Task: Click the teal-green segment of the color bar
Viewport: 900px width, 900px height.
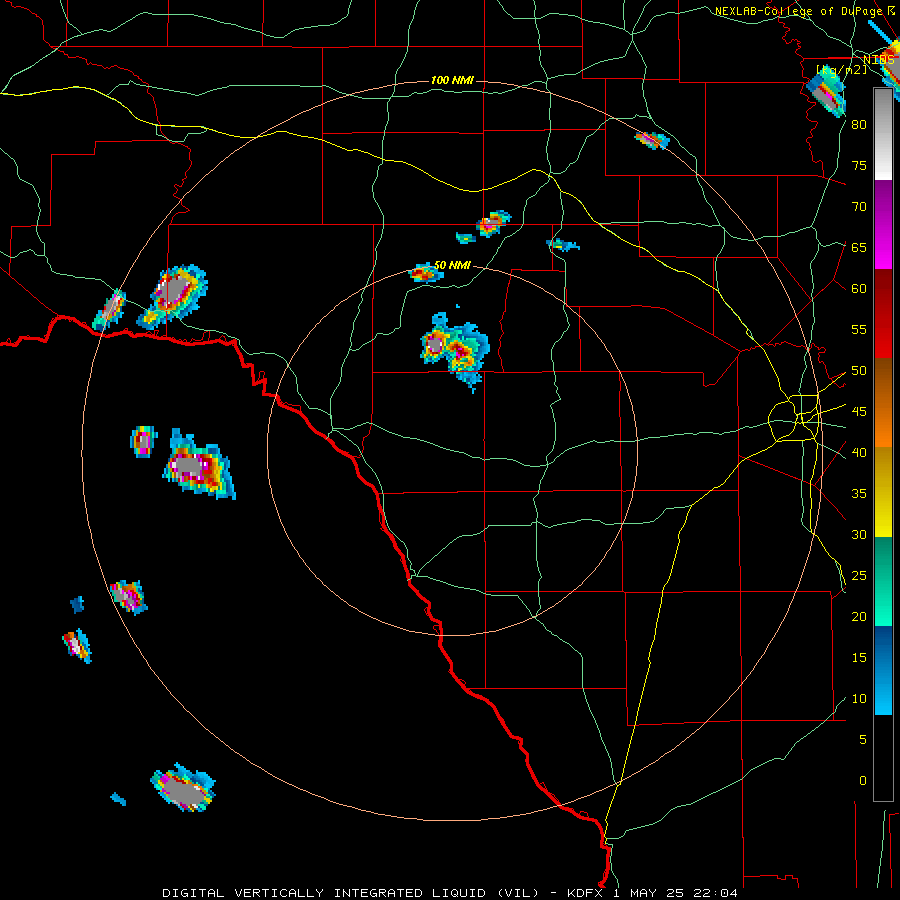Action: pyautogui.click(x=883, y=581)
